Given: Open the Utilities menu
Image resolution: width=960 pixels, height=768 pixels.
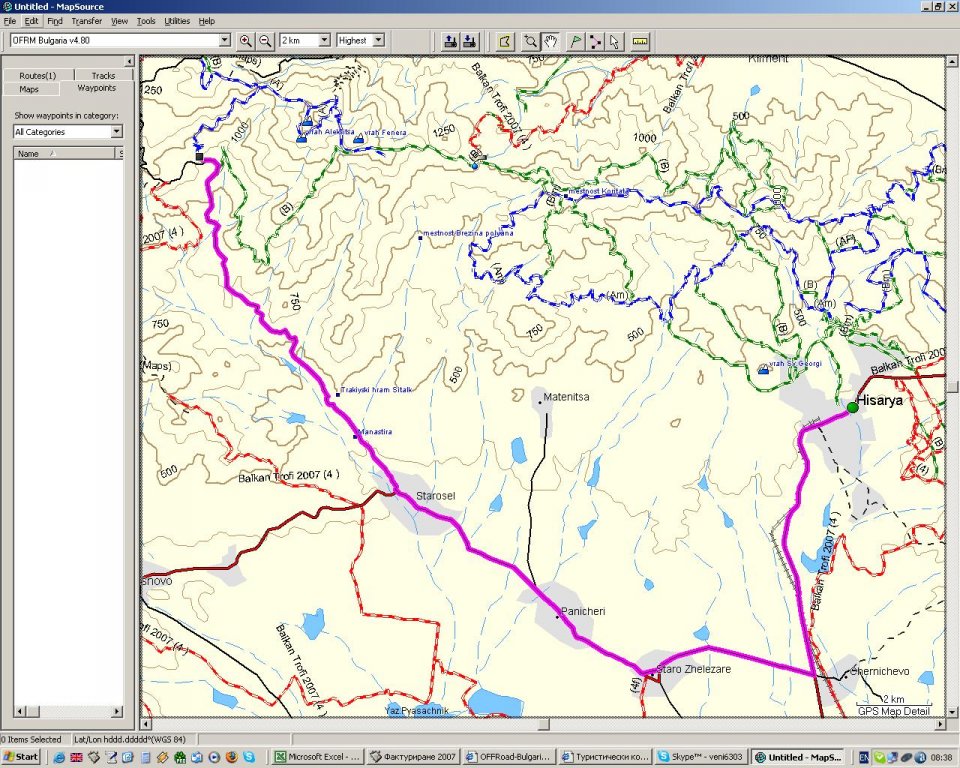Looking at the screenshot, I should tap(177, 21).
